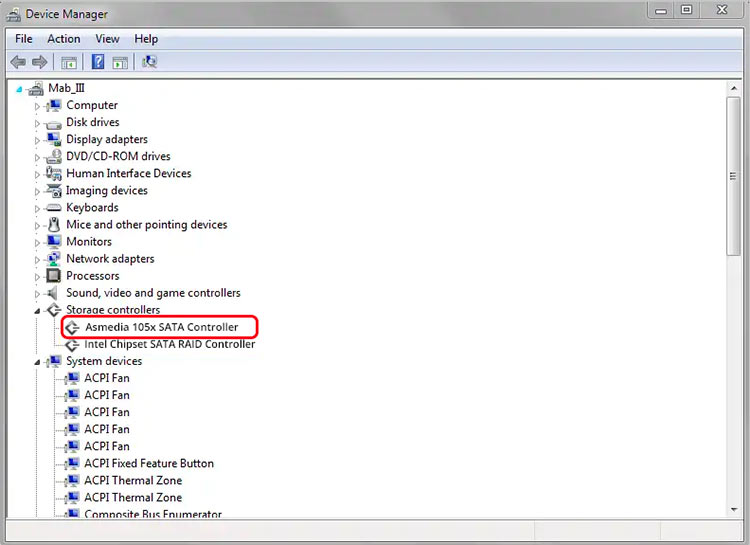Screen dimensions: 750x545
Task: Click the Forward arrow toolbar icon
Action: [40, 62]
